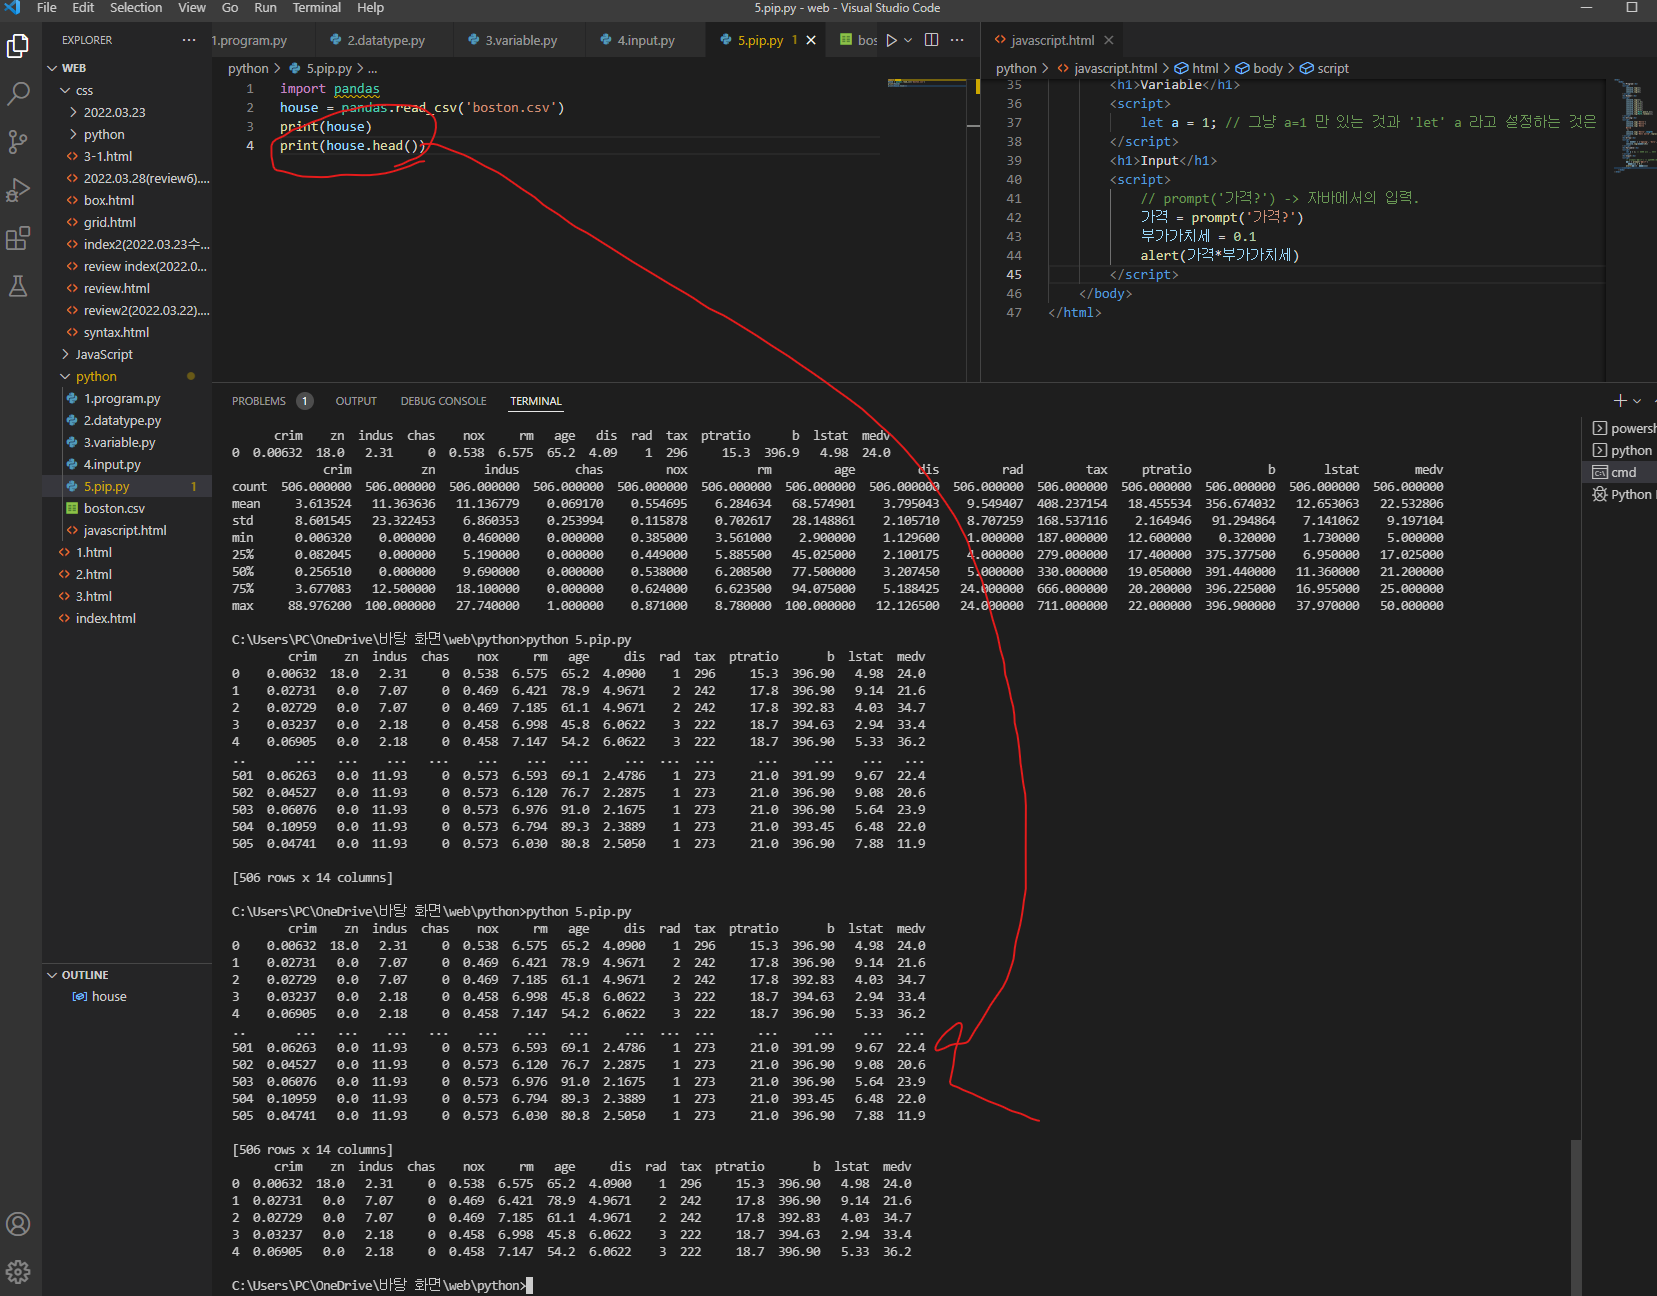The image size is (1657, 1296).
Task: Open the run options dropdown arrow
Action: point(908,40)
